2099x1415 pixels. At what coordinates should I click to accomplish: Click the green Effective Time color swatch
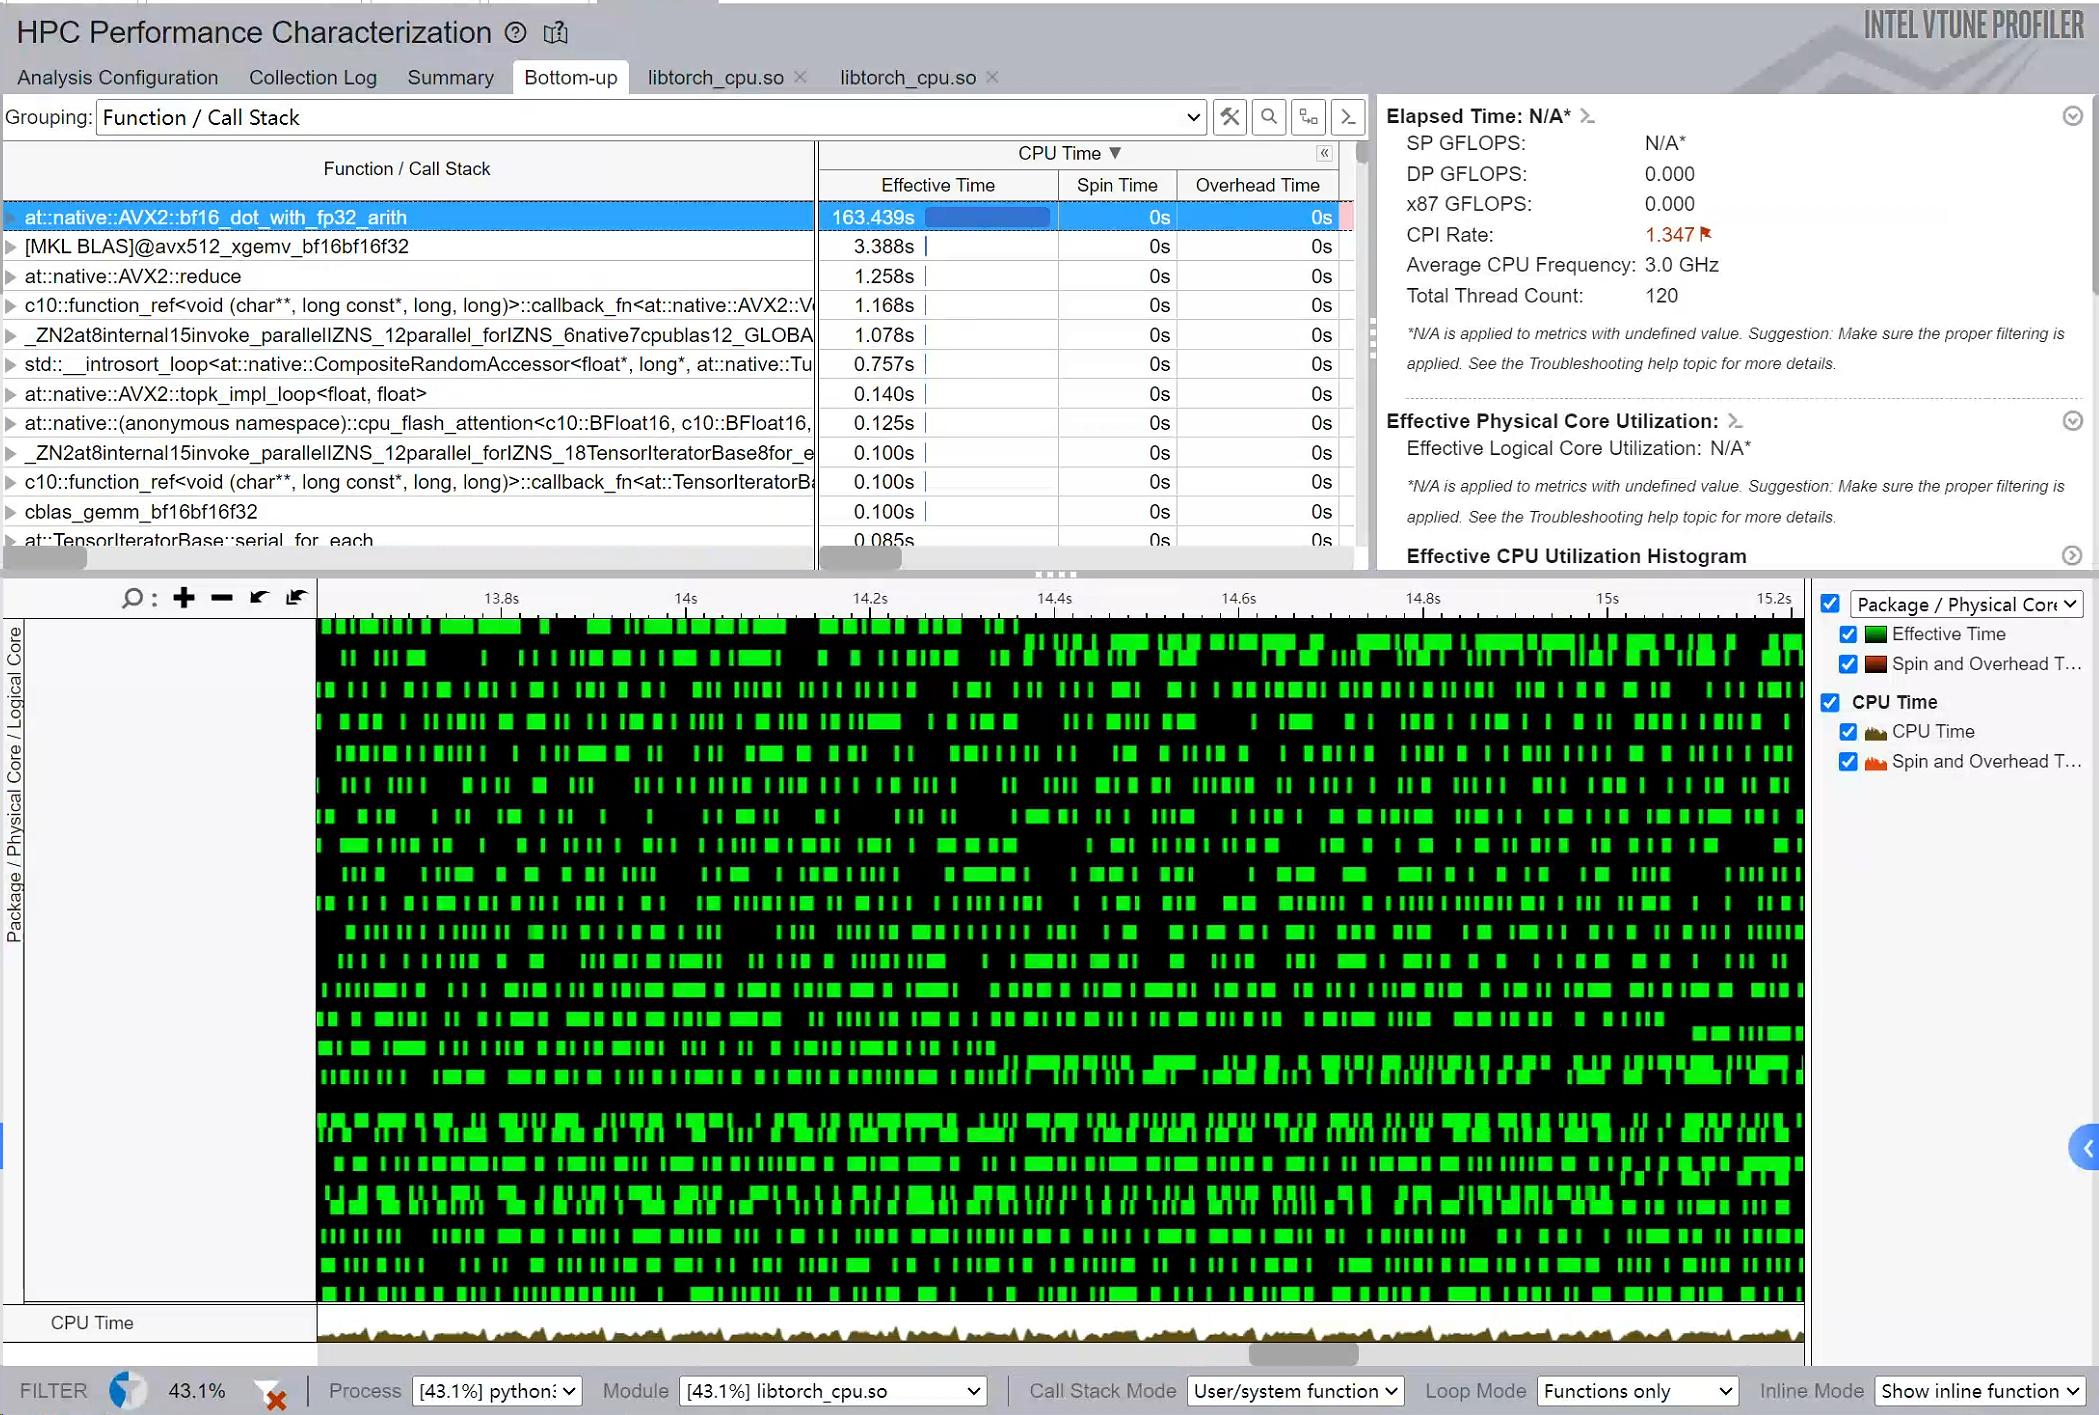point(1875,634)
